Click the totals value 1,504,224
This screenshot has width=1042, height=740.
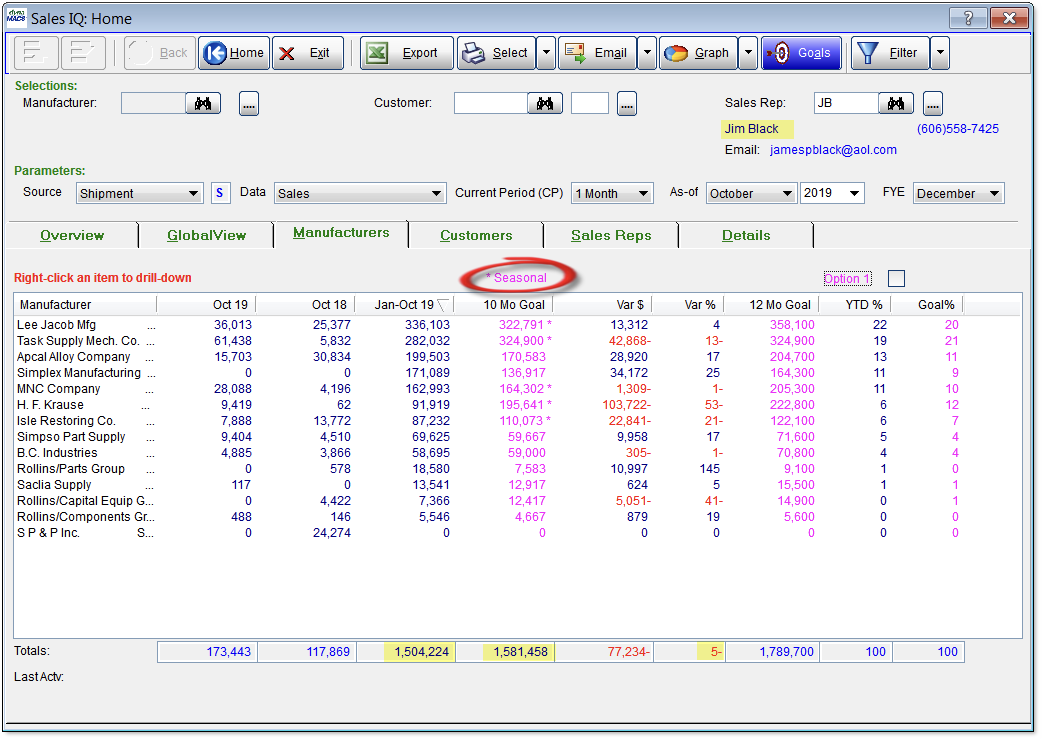coord(421,652)
